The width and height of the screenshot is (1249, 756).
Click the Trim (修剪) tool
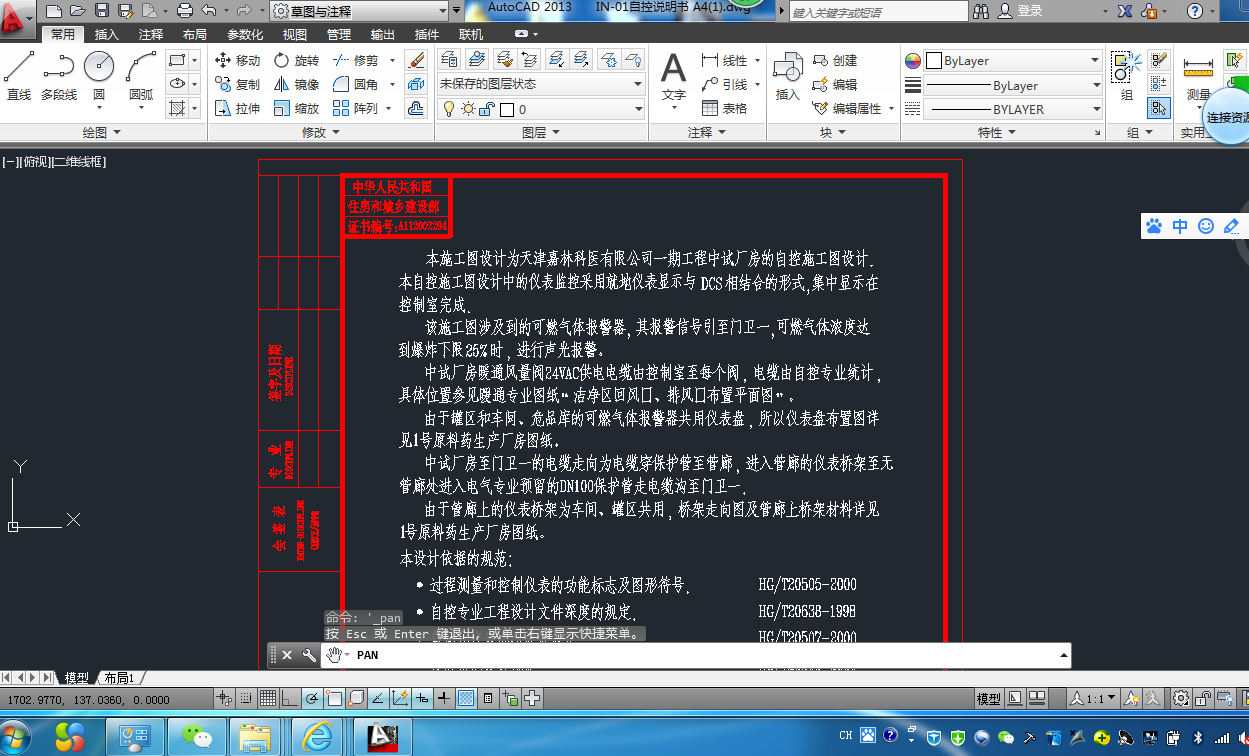click(x=356, y=60)
